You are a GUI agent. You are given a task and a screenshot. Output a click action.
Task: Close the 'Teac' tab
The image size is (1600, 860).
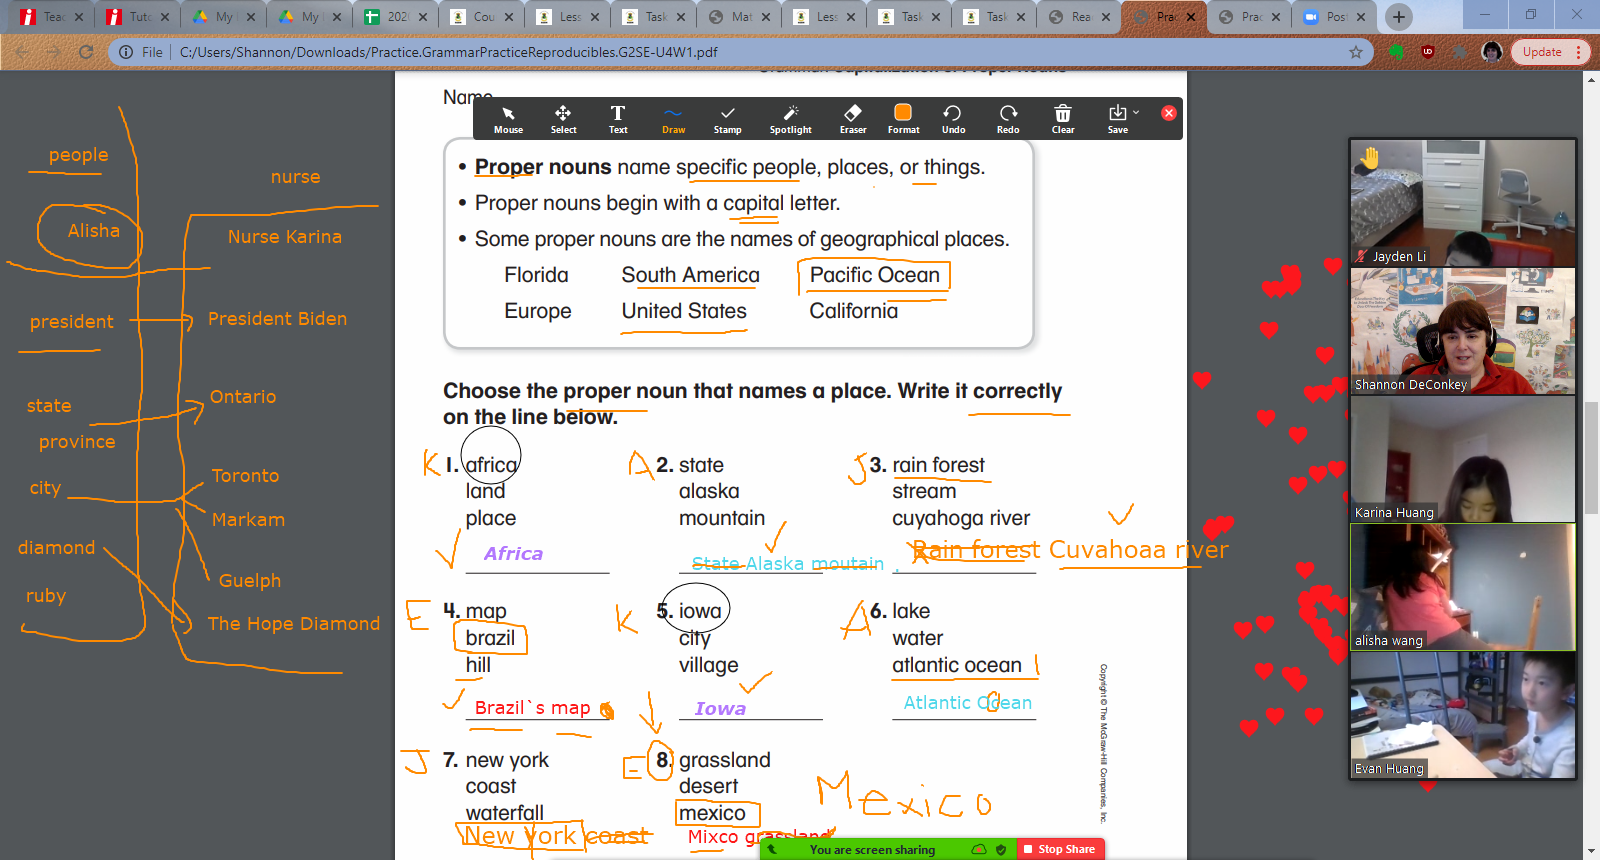click(x=79, y=17)
